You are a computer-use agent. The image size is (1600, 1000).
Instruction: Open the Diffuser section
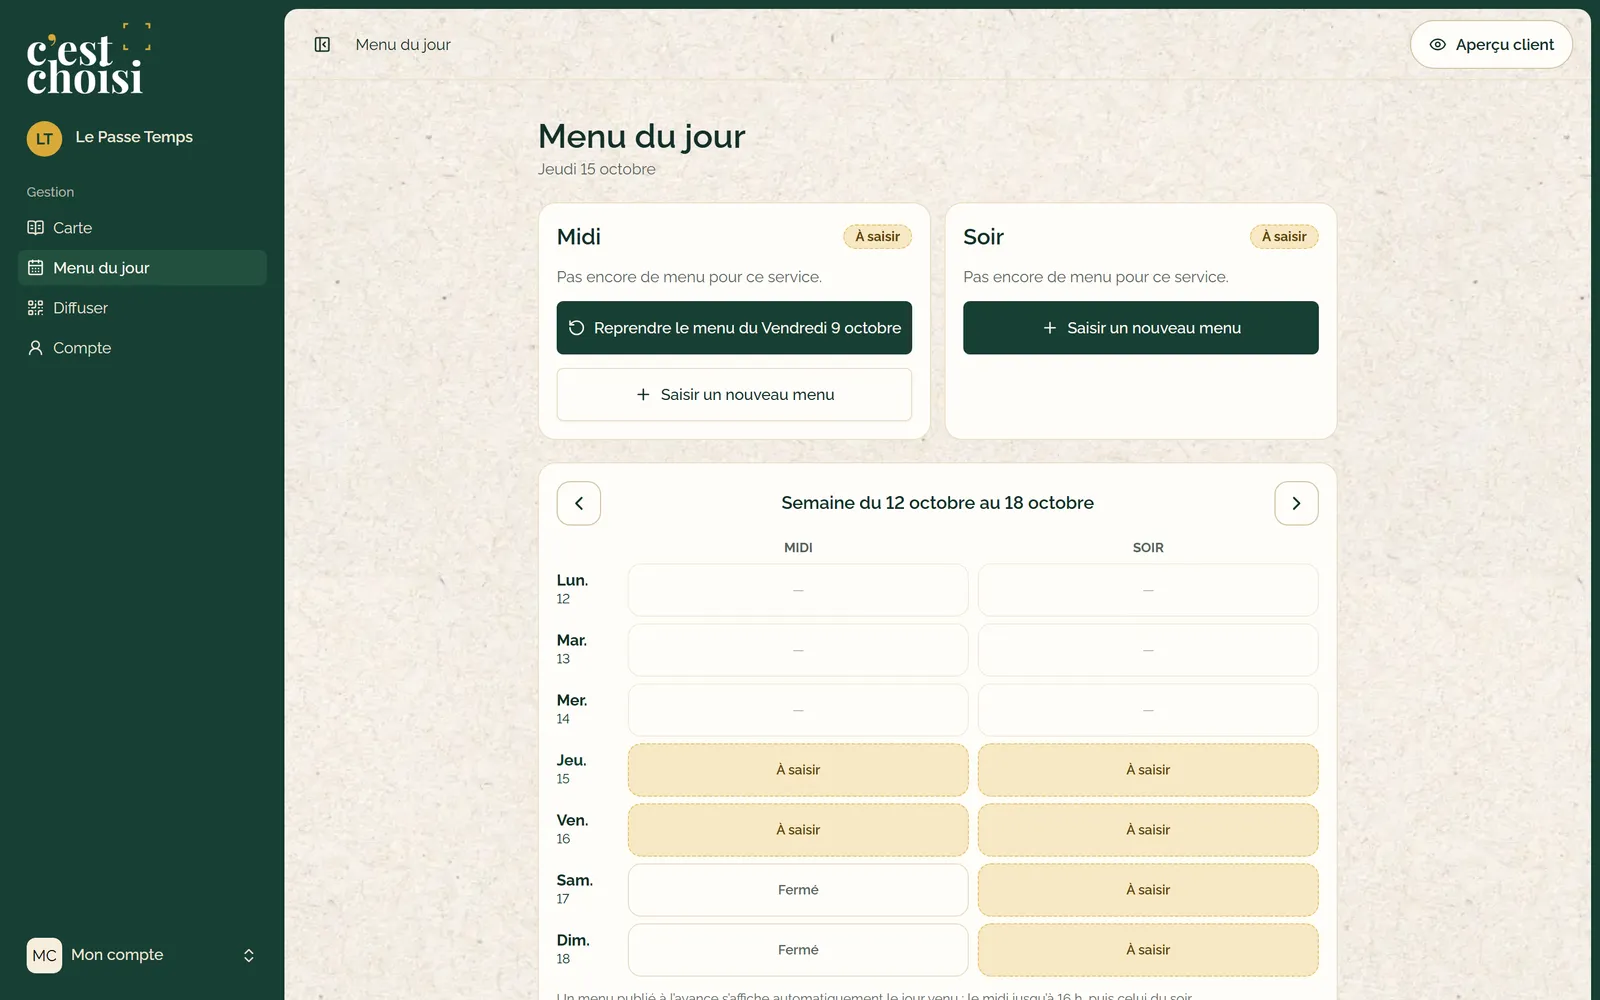142,308
